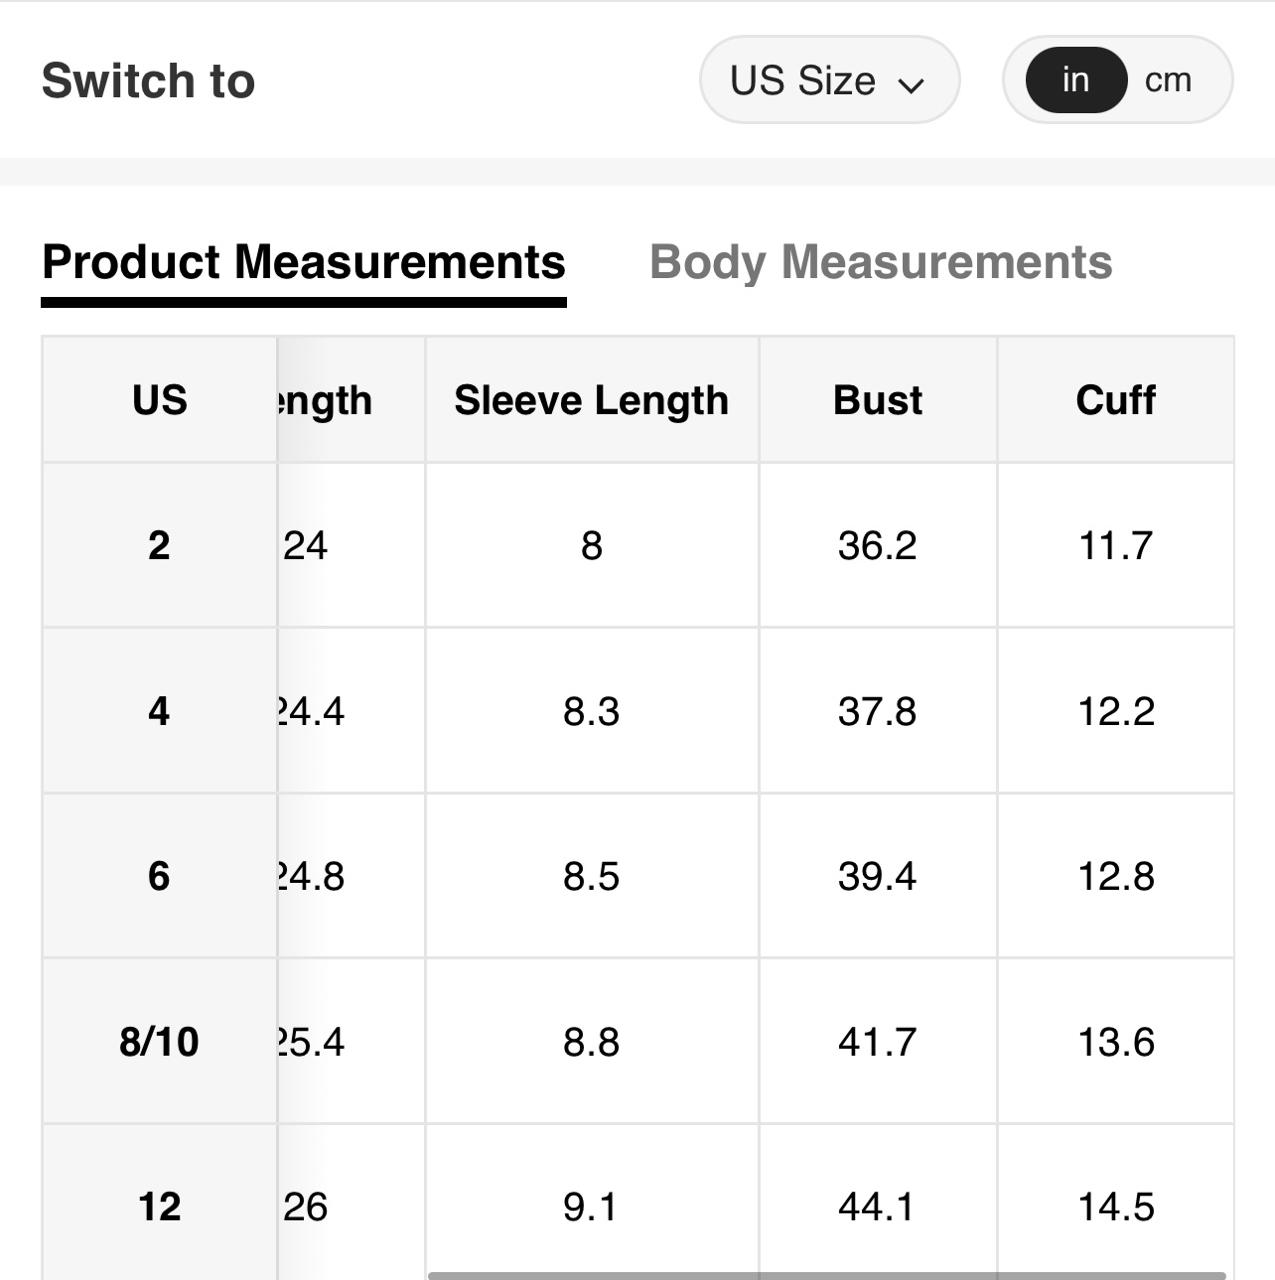Click the Cuff column header
This screenshot has height=1280, width=1275.
(x=1115, y=400)
